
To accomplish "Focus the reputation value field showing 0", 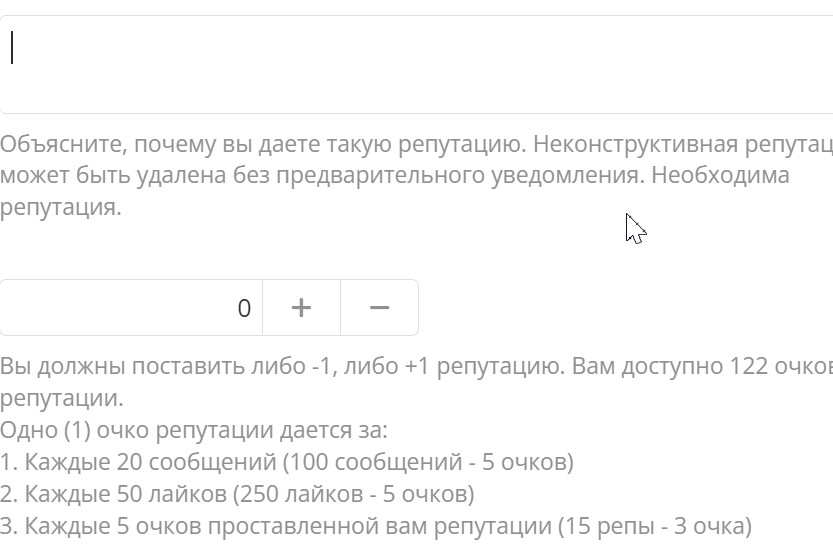I will click(131, 307).
